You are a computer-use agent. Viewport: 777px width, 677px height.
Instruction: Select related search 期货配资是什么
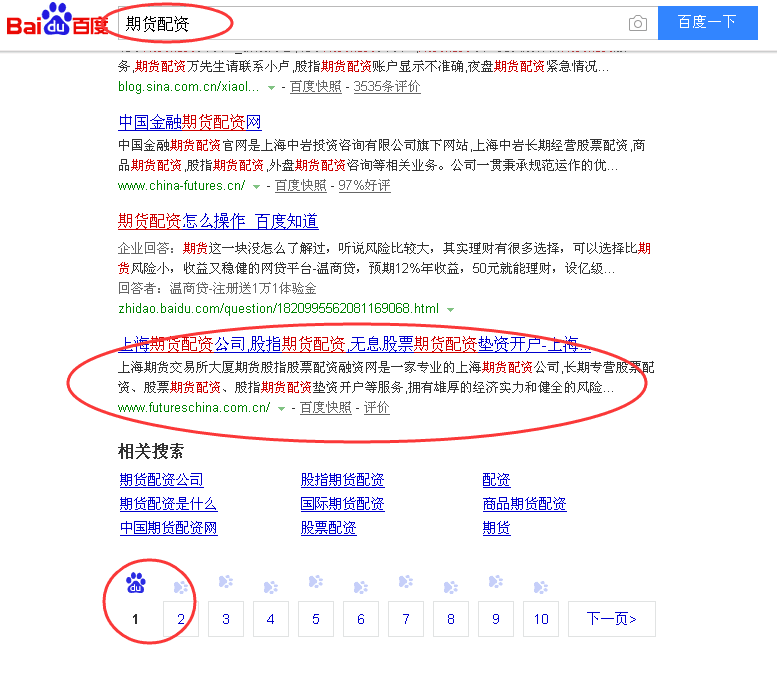coord(168,504)
